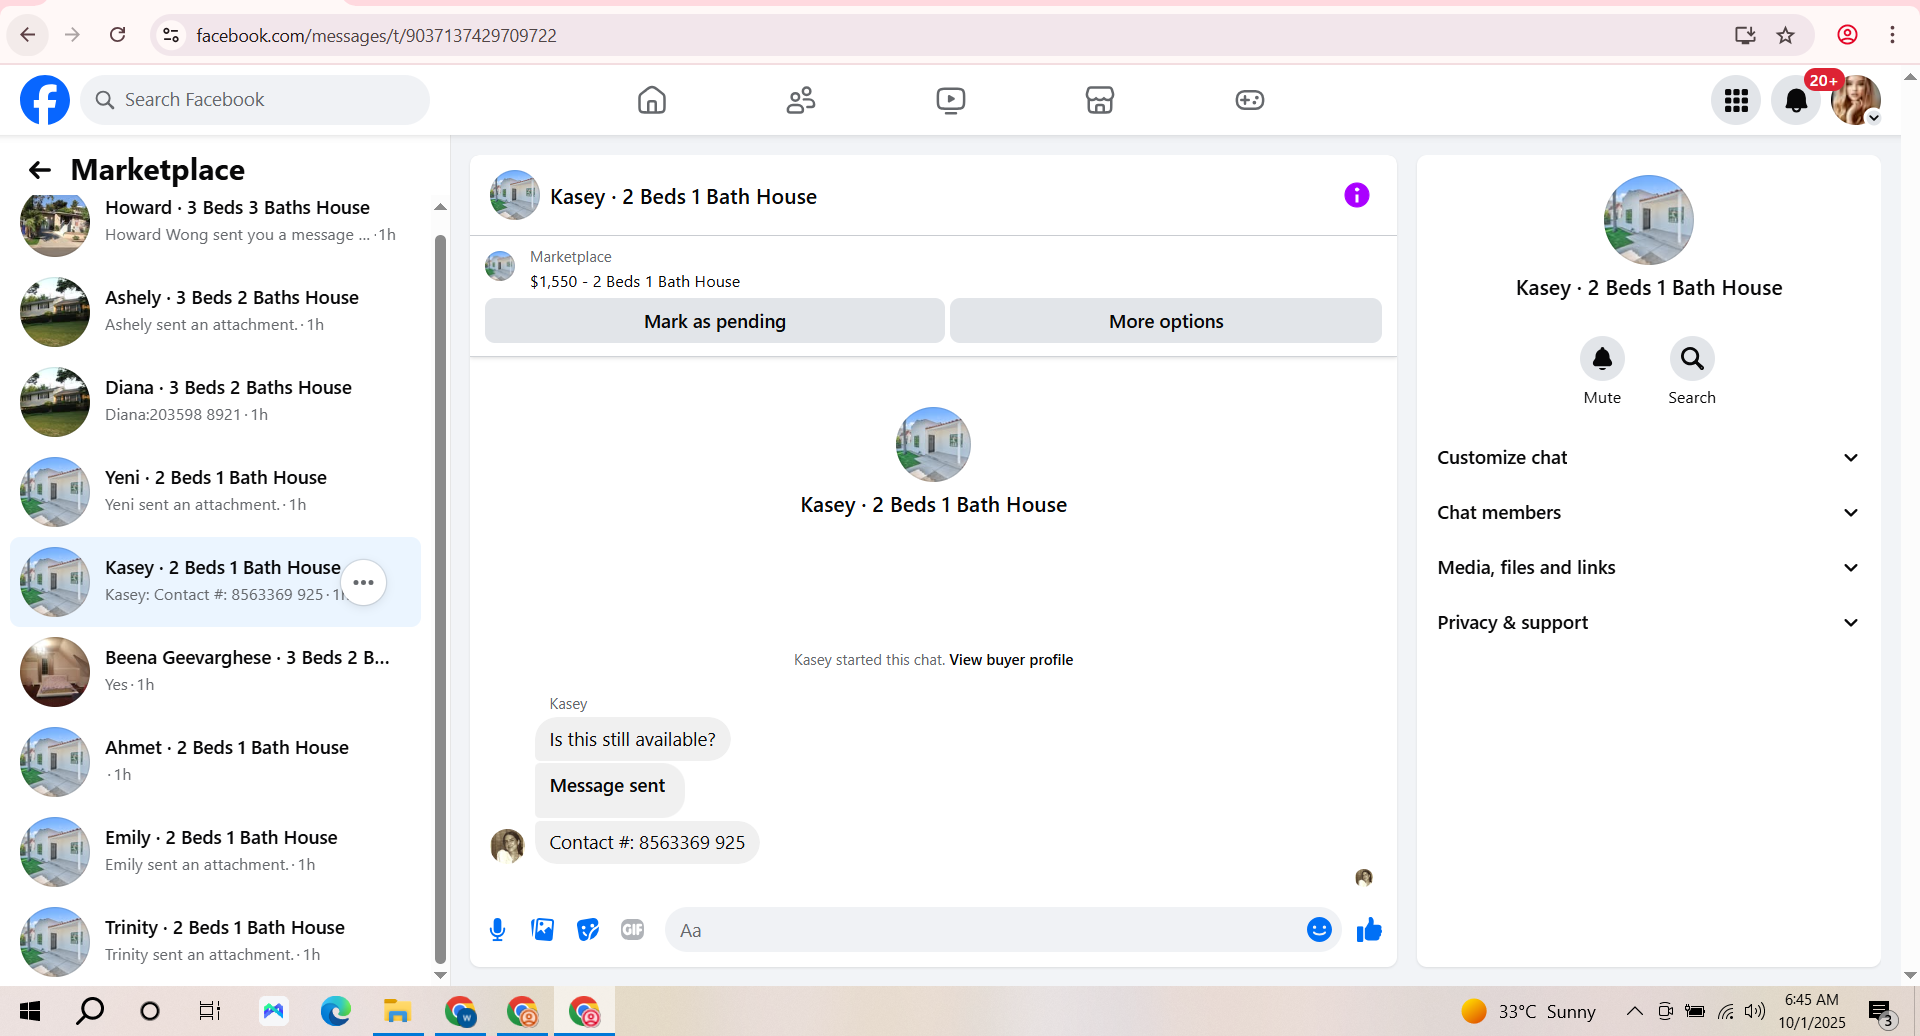The width and height of the screenshot is (1920, 1036).
Task: Mute this conversation with the bell icon
Action: pyautogui.click(x=1602, y=359)
